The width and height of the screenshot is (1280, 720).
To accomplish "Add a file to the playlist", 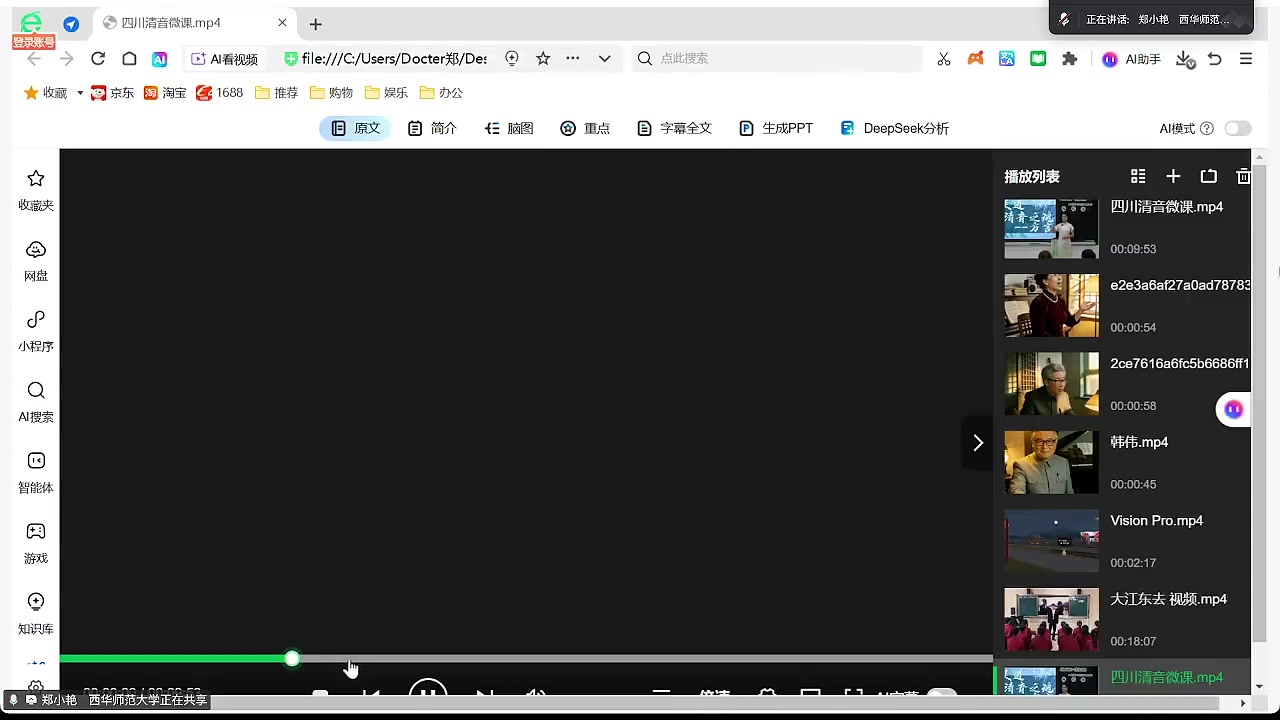I will 1173,177.
